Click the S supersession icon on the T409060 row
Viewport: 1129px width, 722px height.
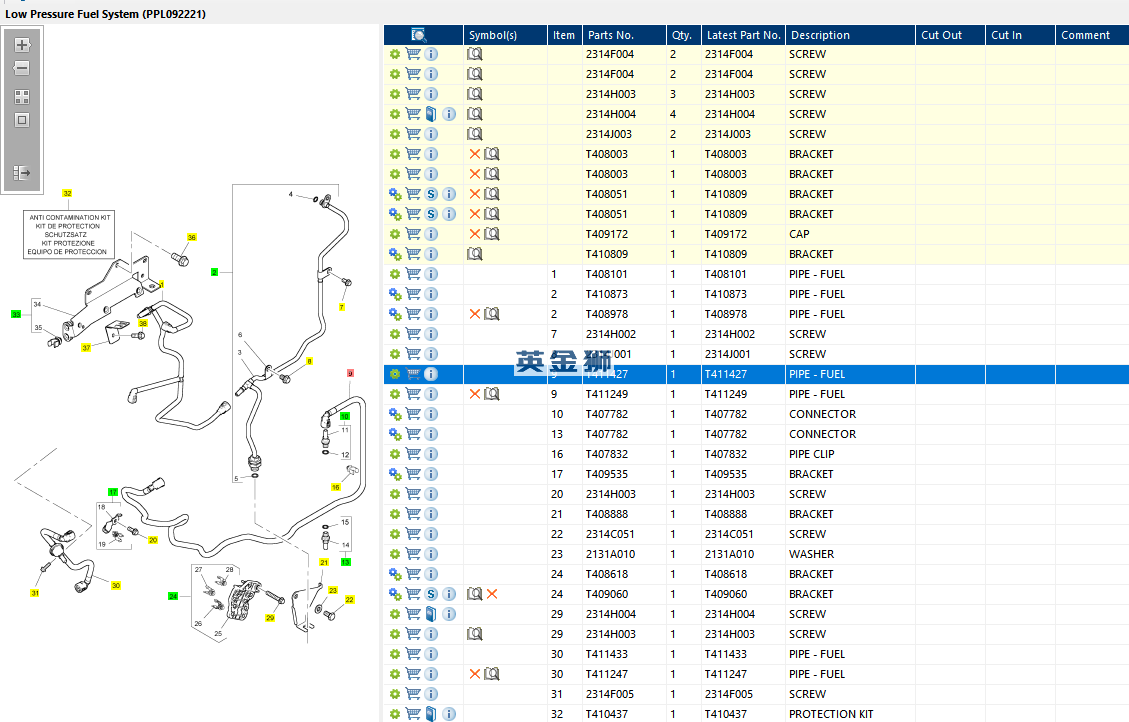click(x=431, y=594)
